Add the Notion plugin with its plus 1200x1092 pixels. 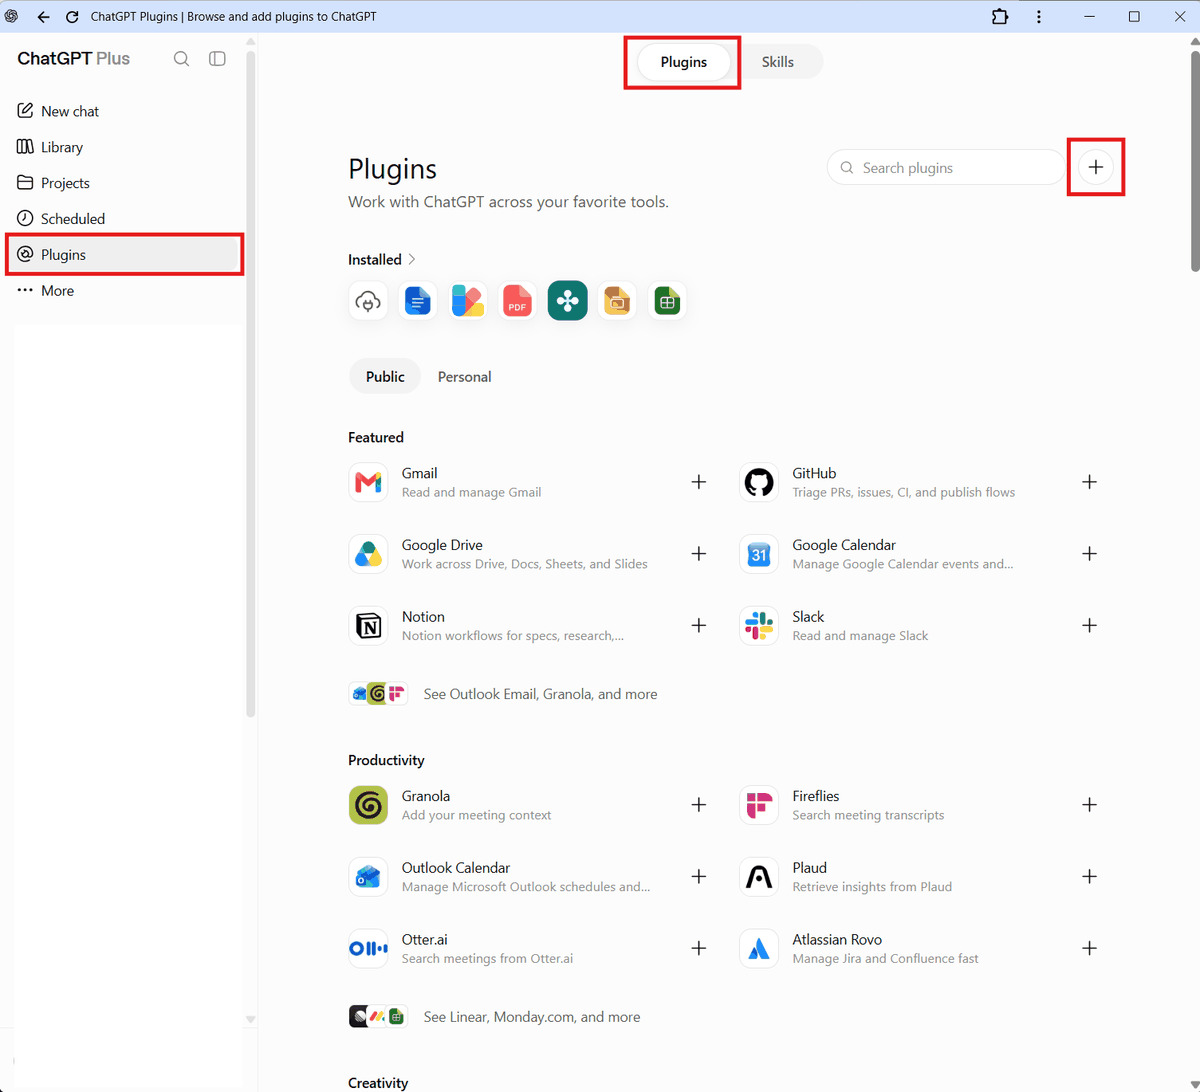click(699, 626)
